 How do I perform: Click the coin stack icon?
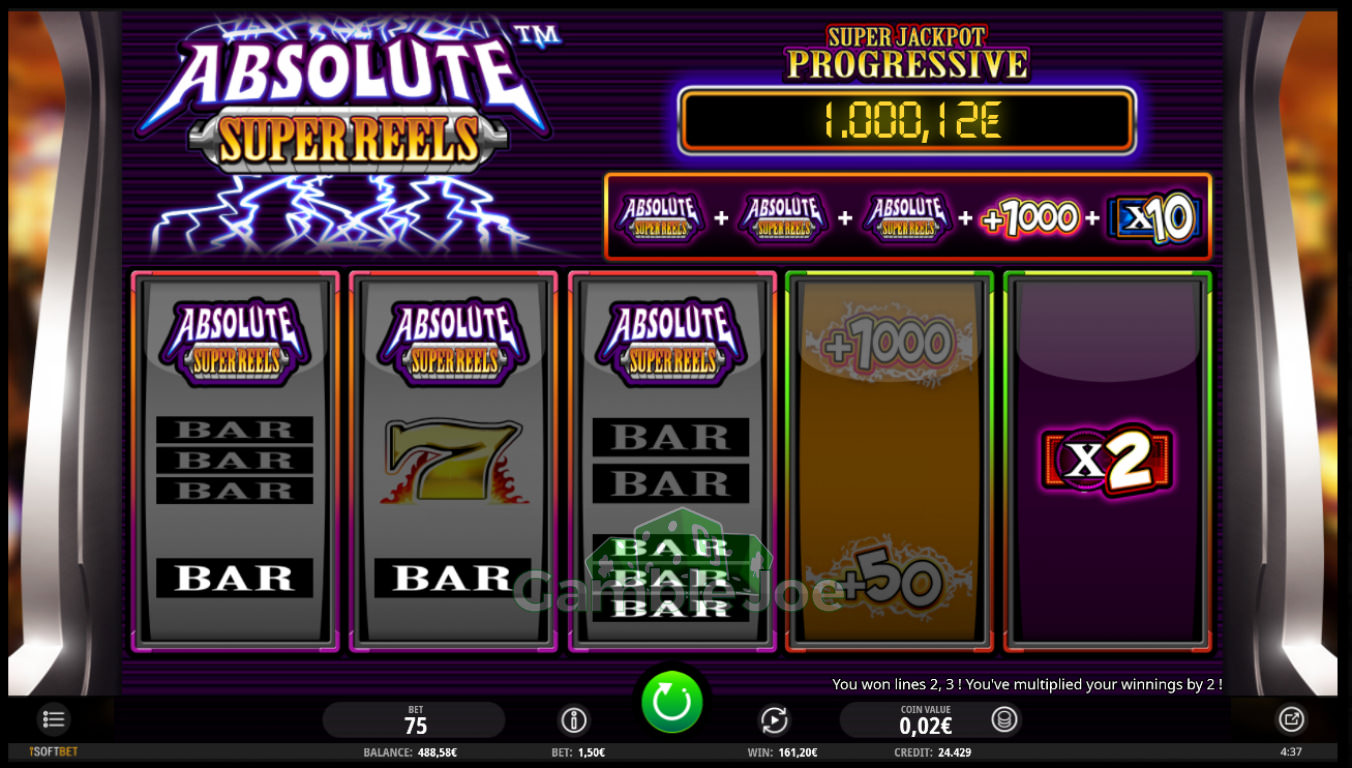(x=1005, y=720)
